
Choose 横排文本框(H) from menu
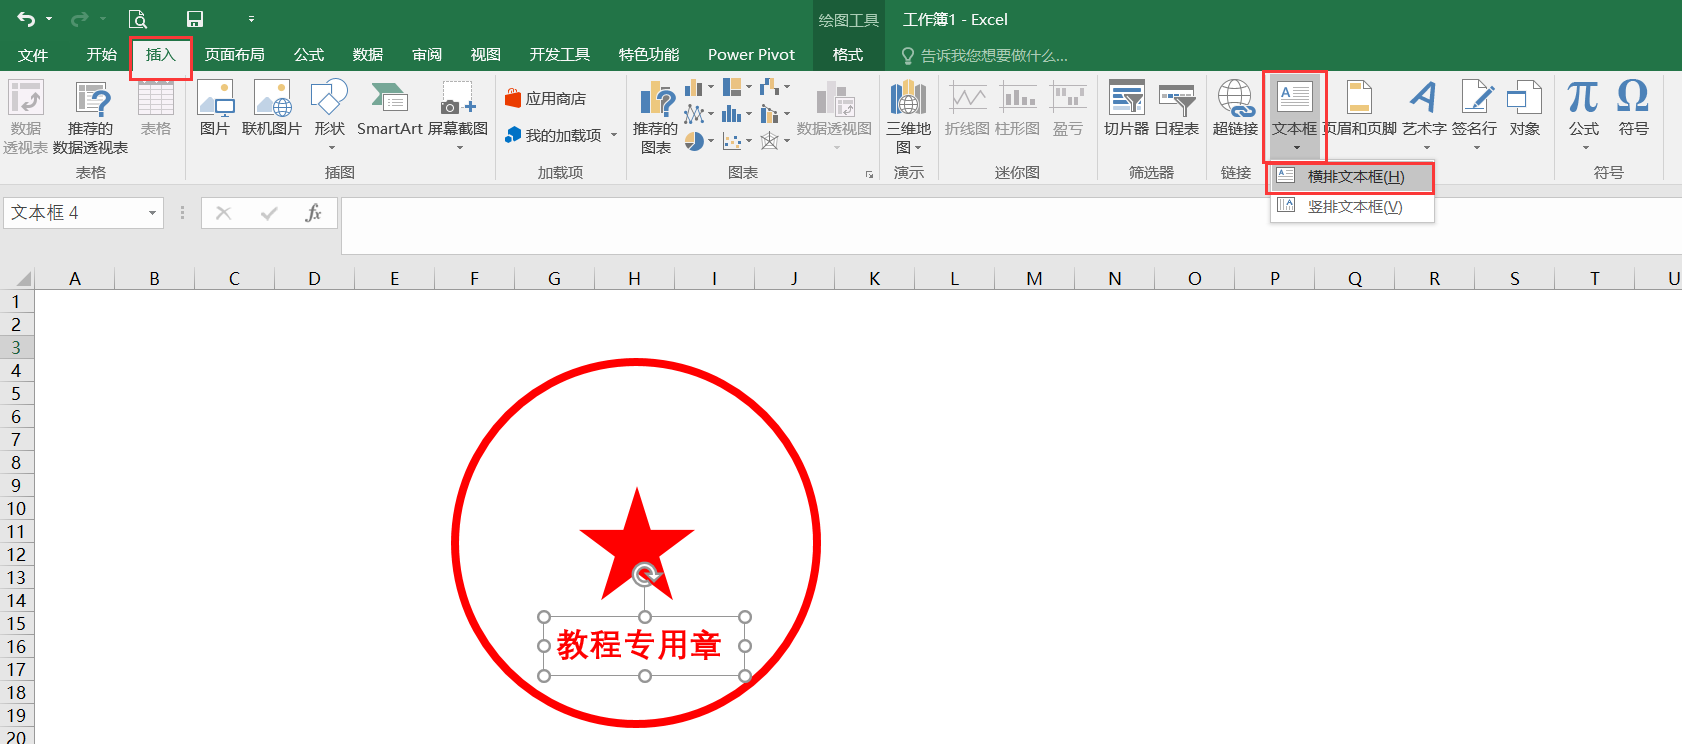[x=1353, y=177]
